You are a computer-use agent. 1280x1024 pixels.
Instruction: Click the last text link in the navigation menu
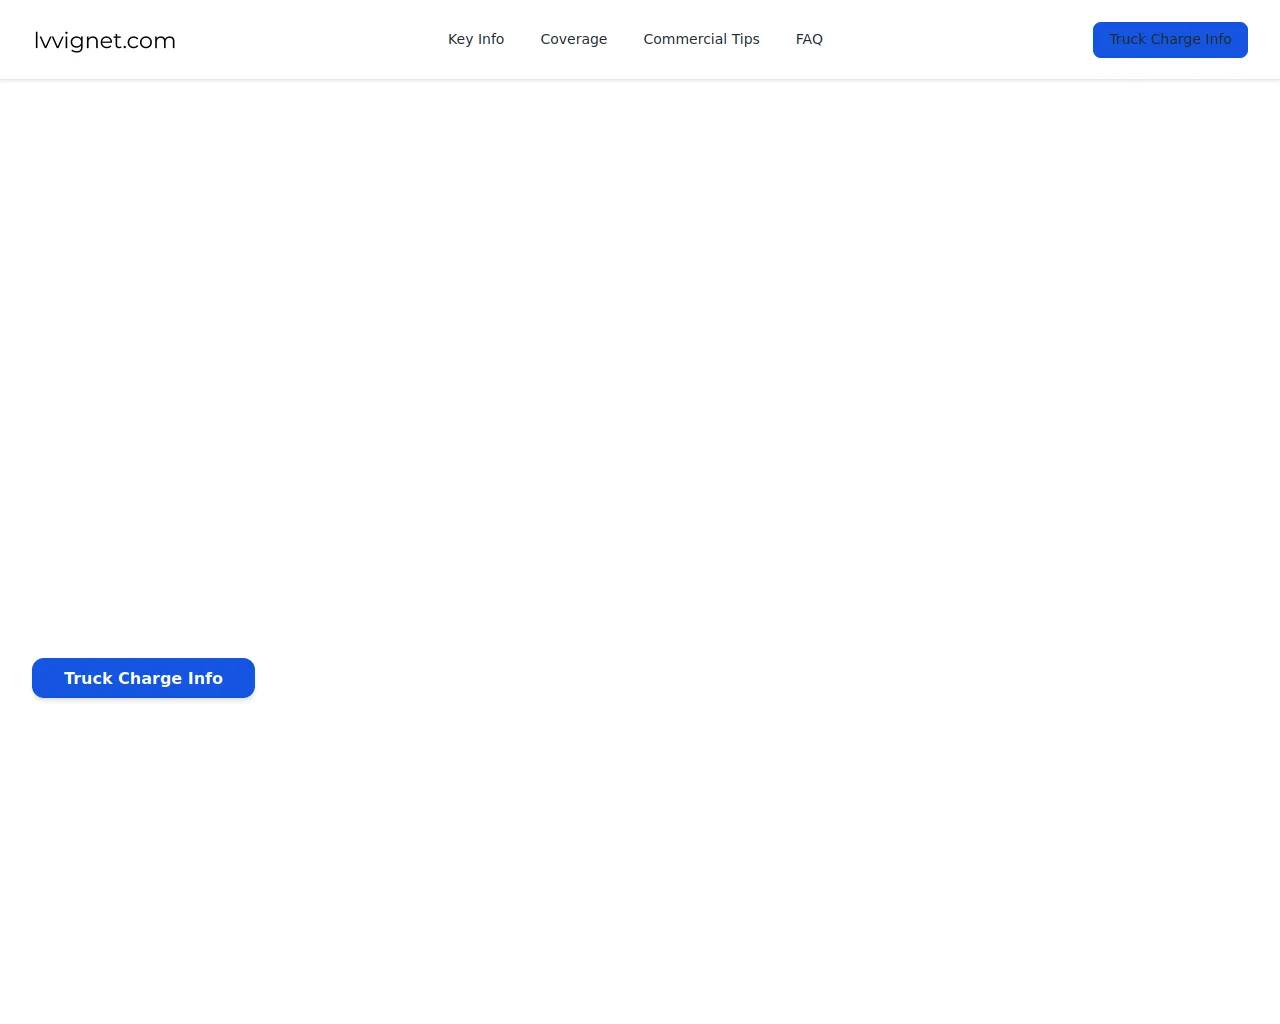[809, 39]
